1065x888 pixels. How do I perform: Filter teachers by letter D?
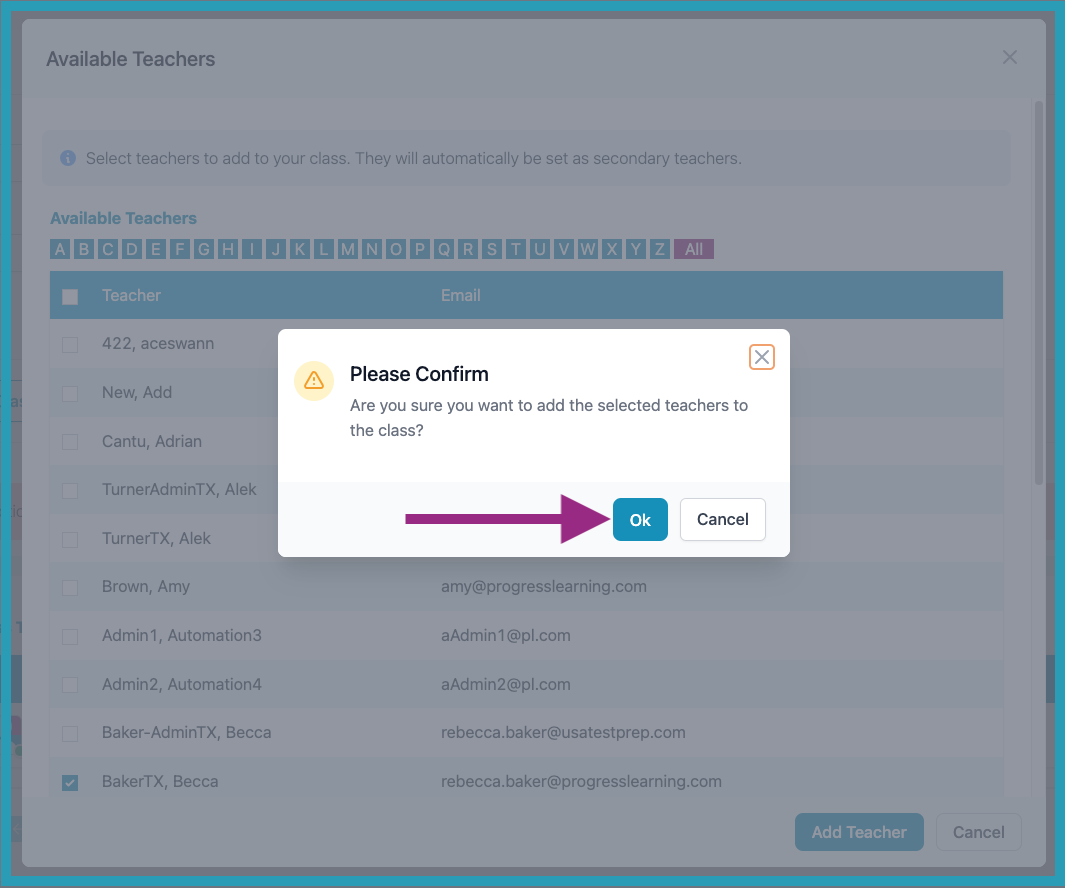pos(132,249)
